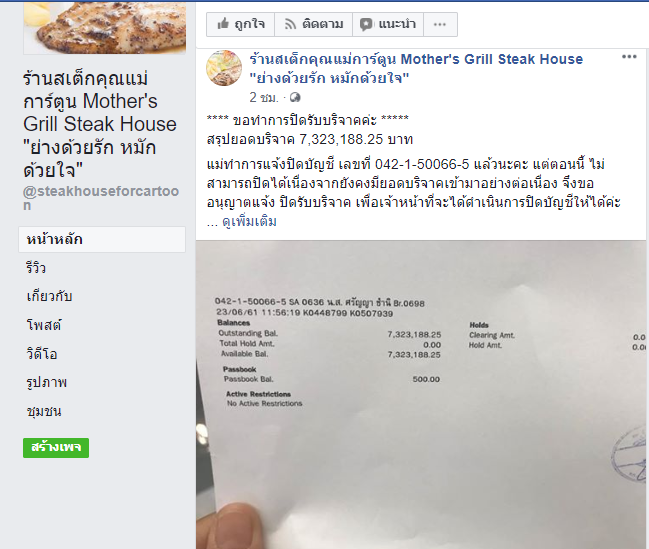Open วิดีโอ videos section
This screenshot has height=549, width=649.
(x=41, y=354)
